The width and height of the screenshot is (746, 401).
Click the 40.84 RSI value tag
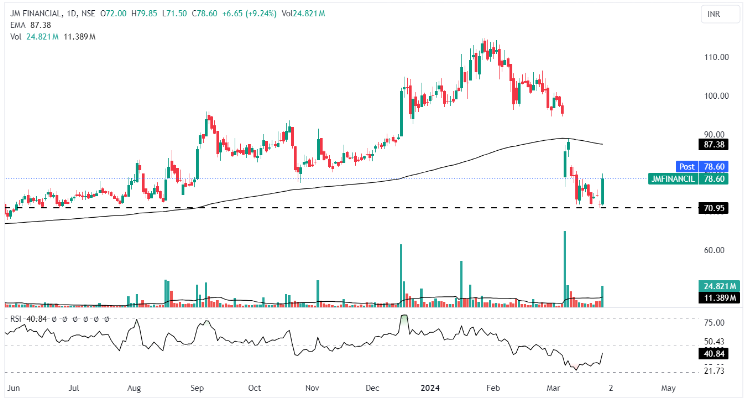pyautogui.click(x=716, y=352)
